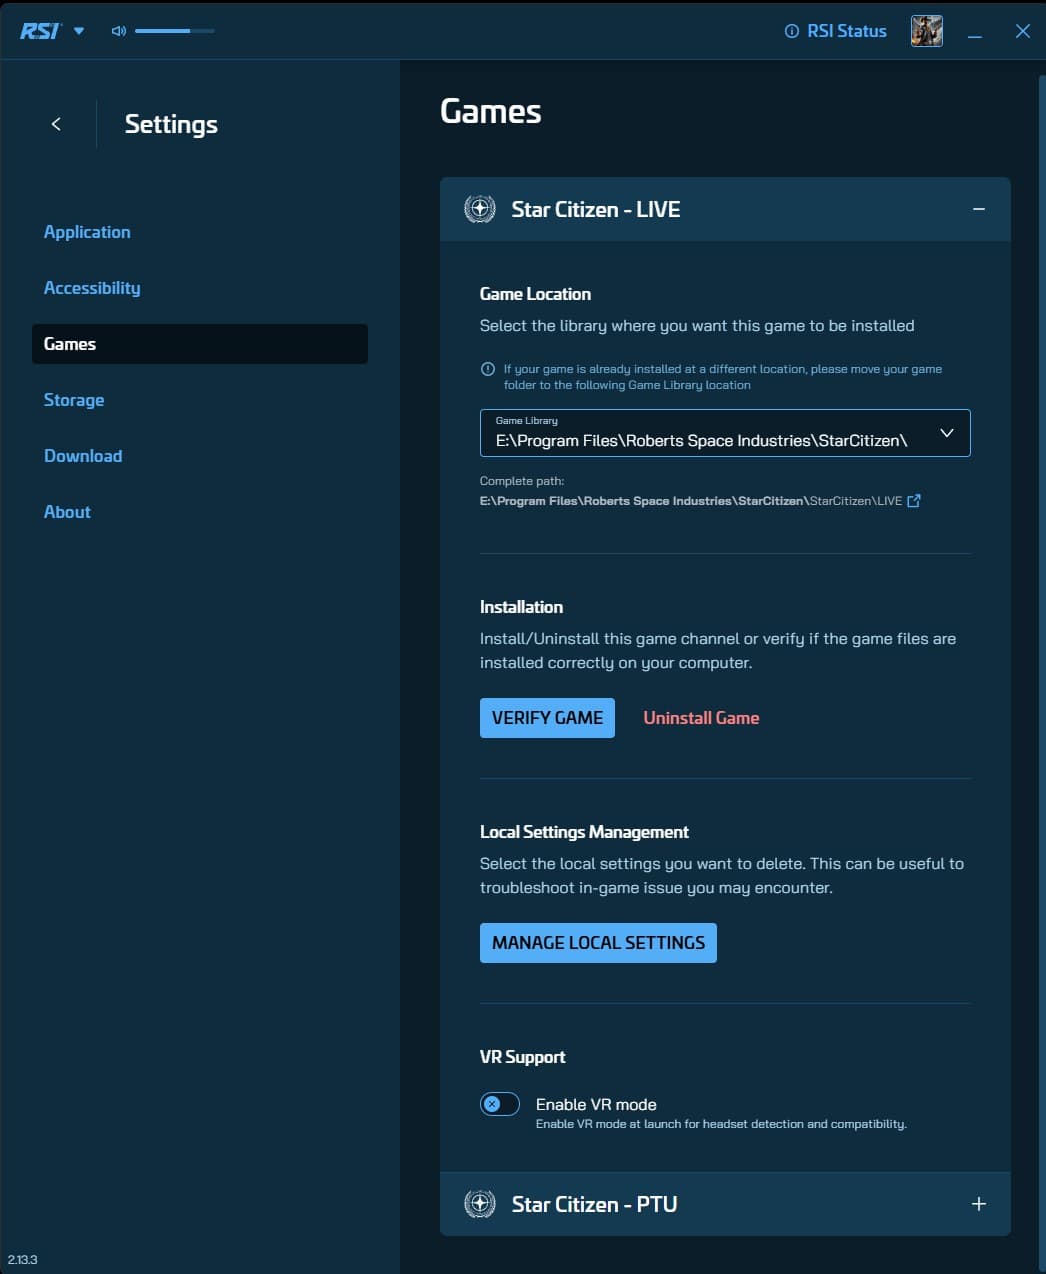Go back using the Settings back arrow
Screen dimensions: 1046x1274
56,124
